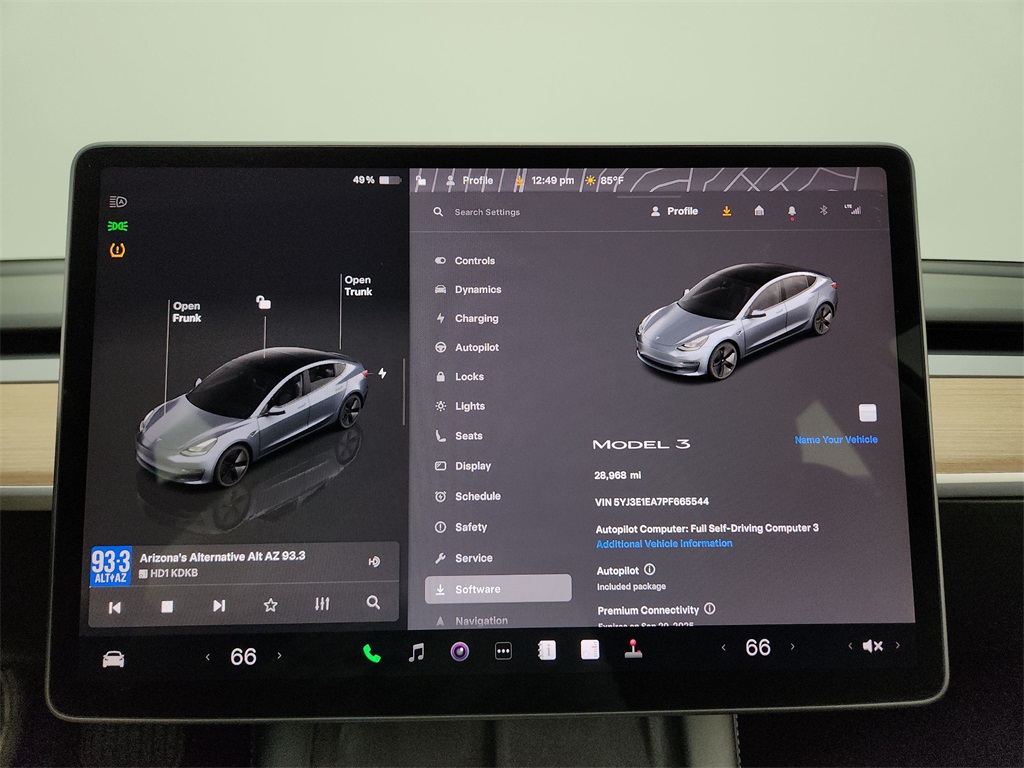
Task: Open the camera app icon
Action: pyautogui.click(x=460, y=651)
